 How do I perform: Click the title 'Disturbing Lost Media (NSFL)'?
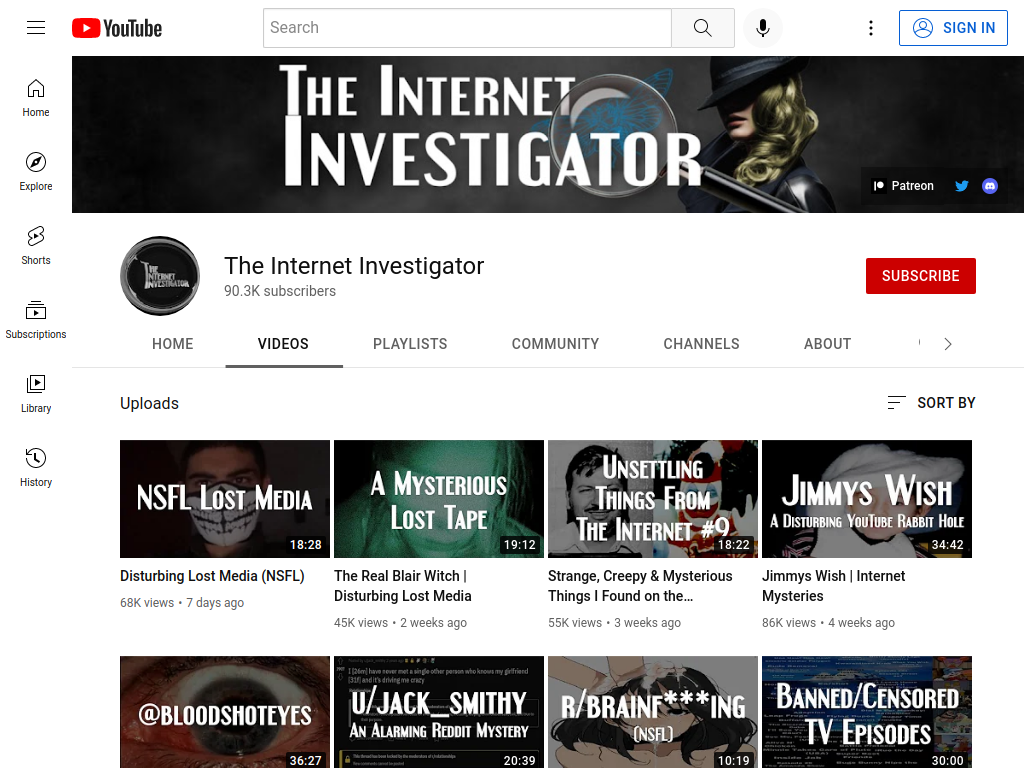212,576
